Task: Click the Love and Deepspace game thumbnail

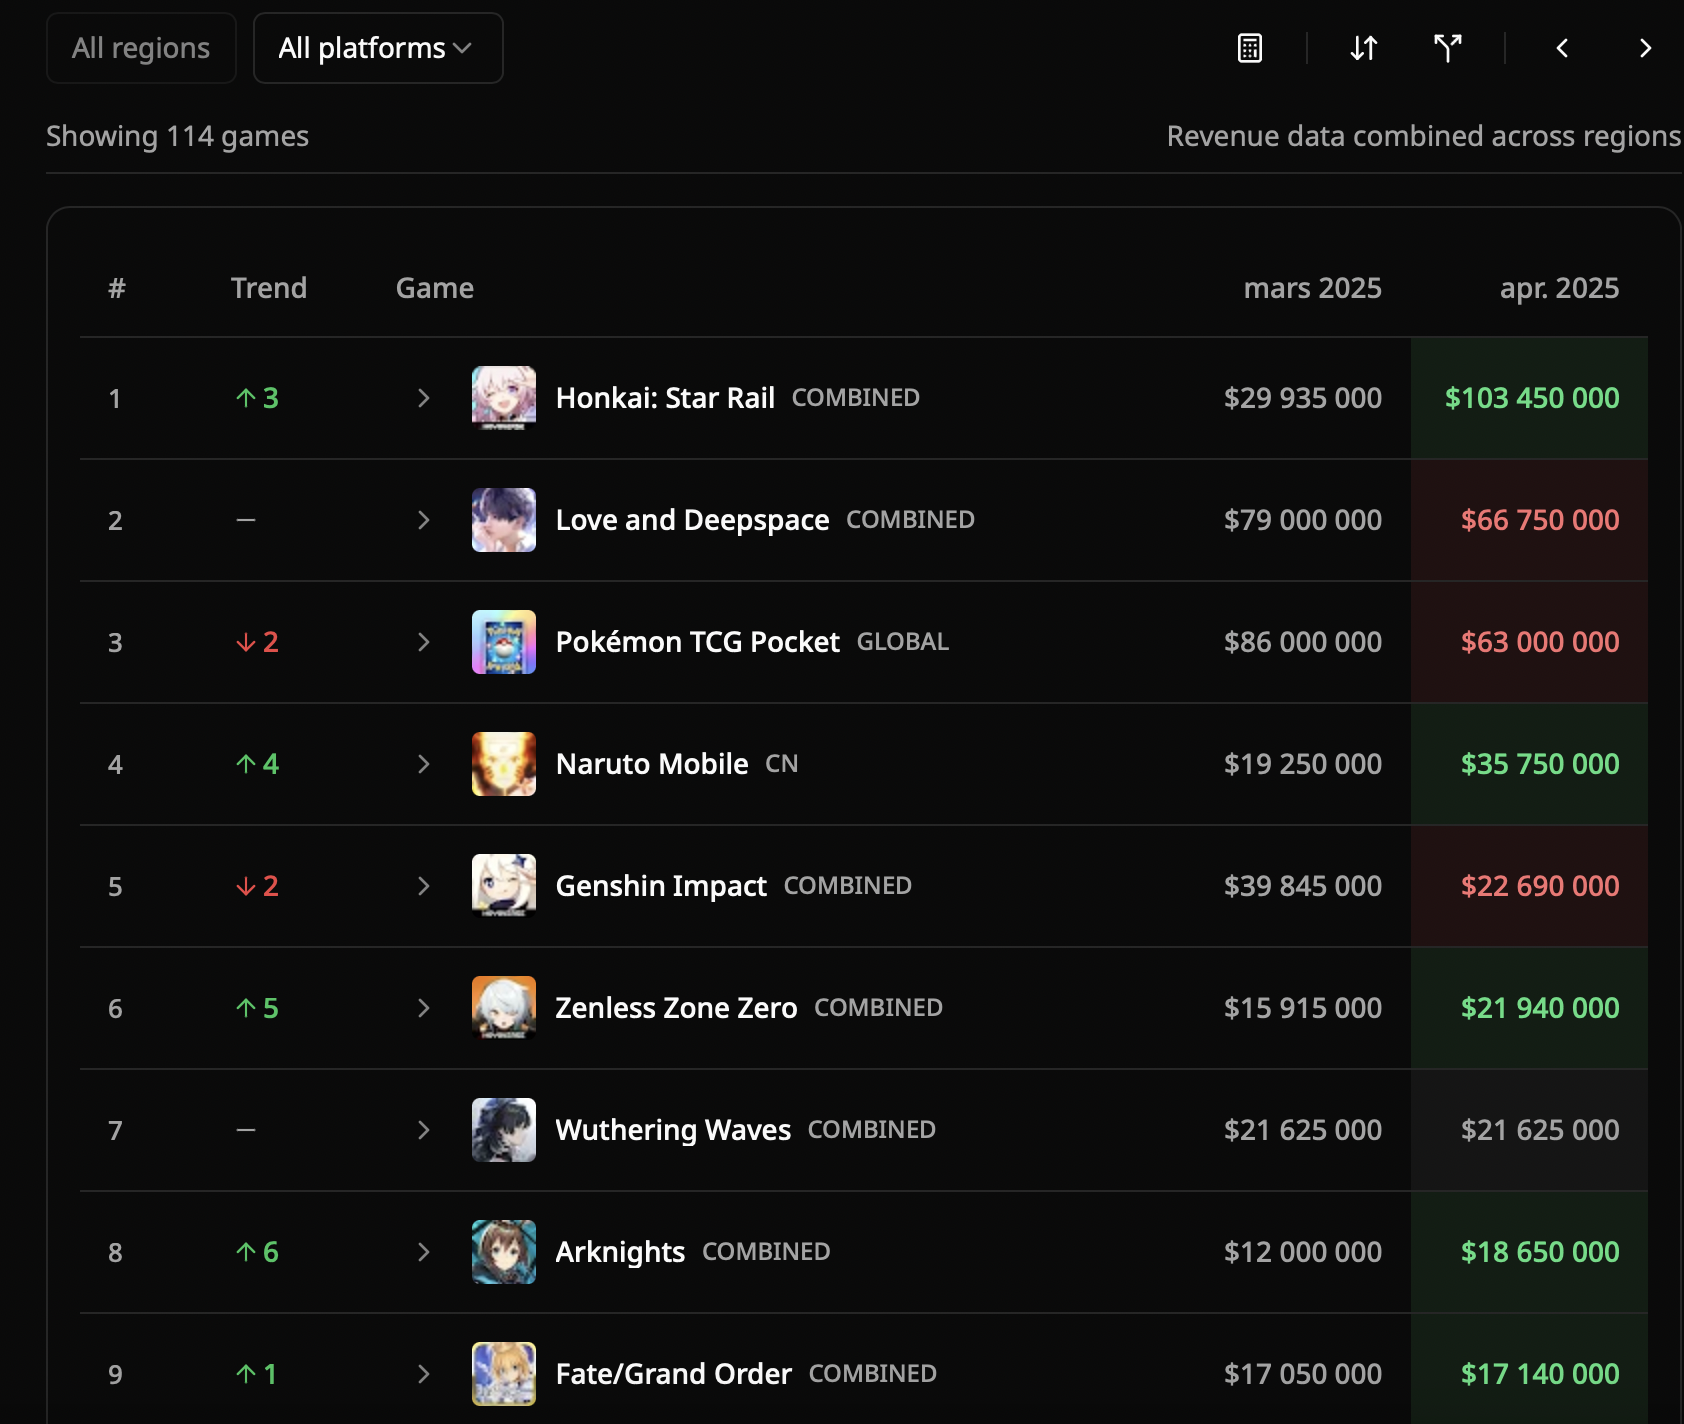Action: 504,520
